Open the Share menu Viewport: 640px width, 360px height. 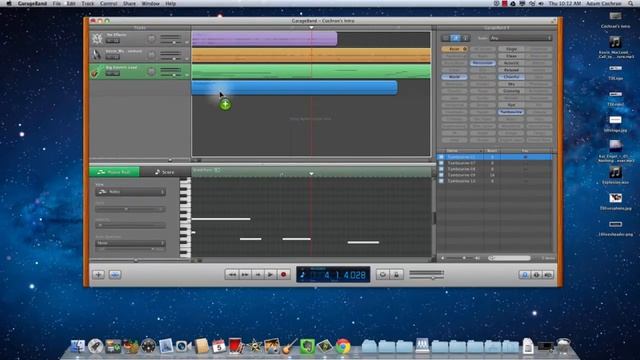(129, 3)
